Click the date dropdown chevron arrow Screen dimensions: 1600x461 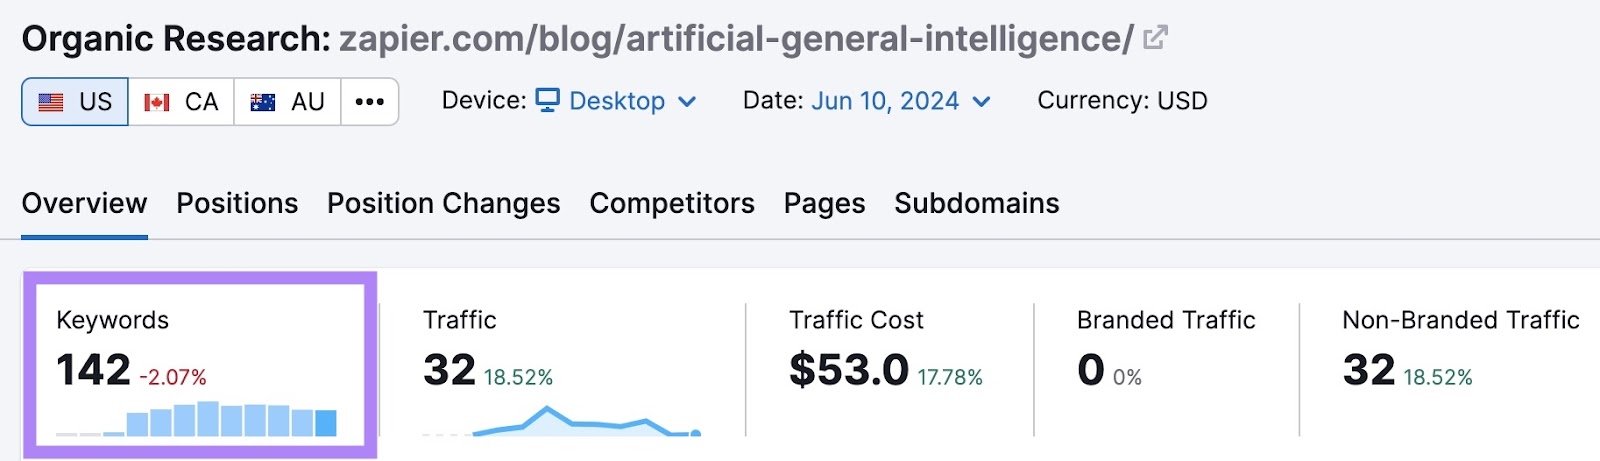click(982, 102)
